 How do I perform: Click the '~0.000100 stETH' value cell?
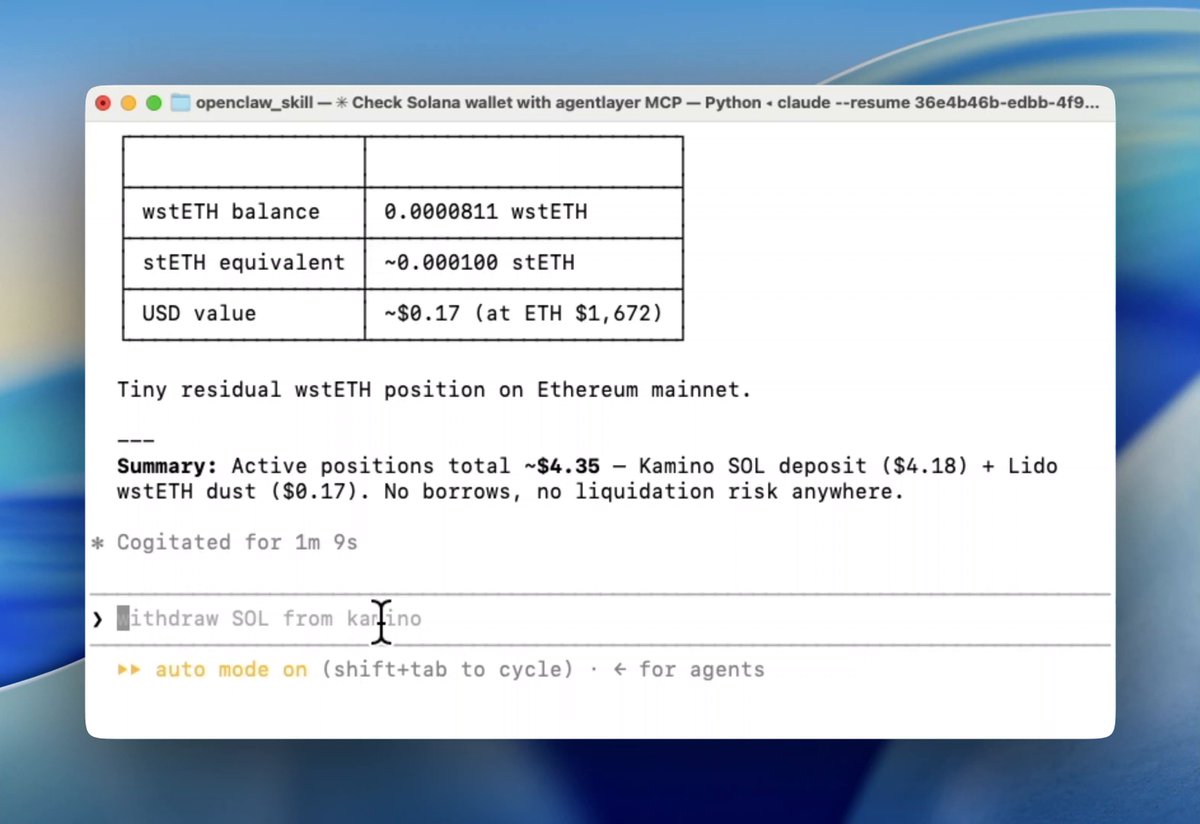[524, 263]
